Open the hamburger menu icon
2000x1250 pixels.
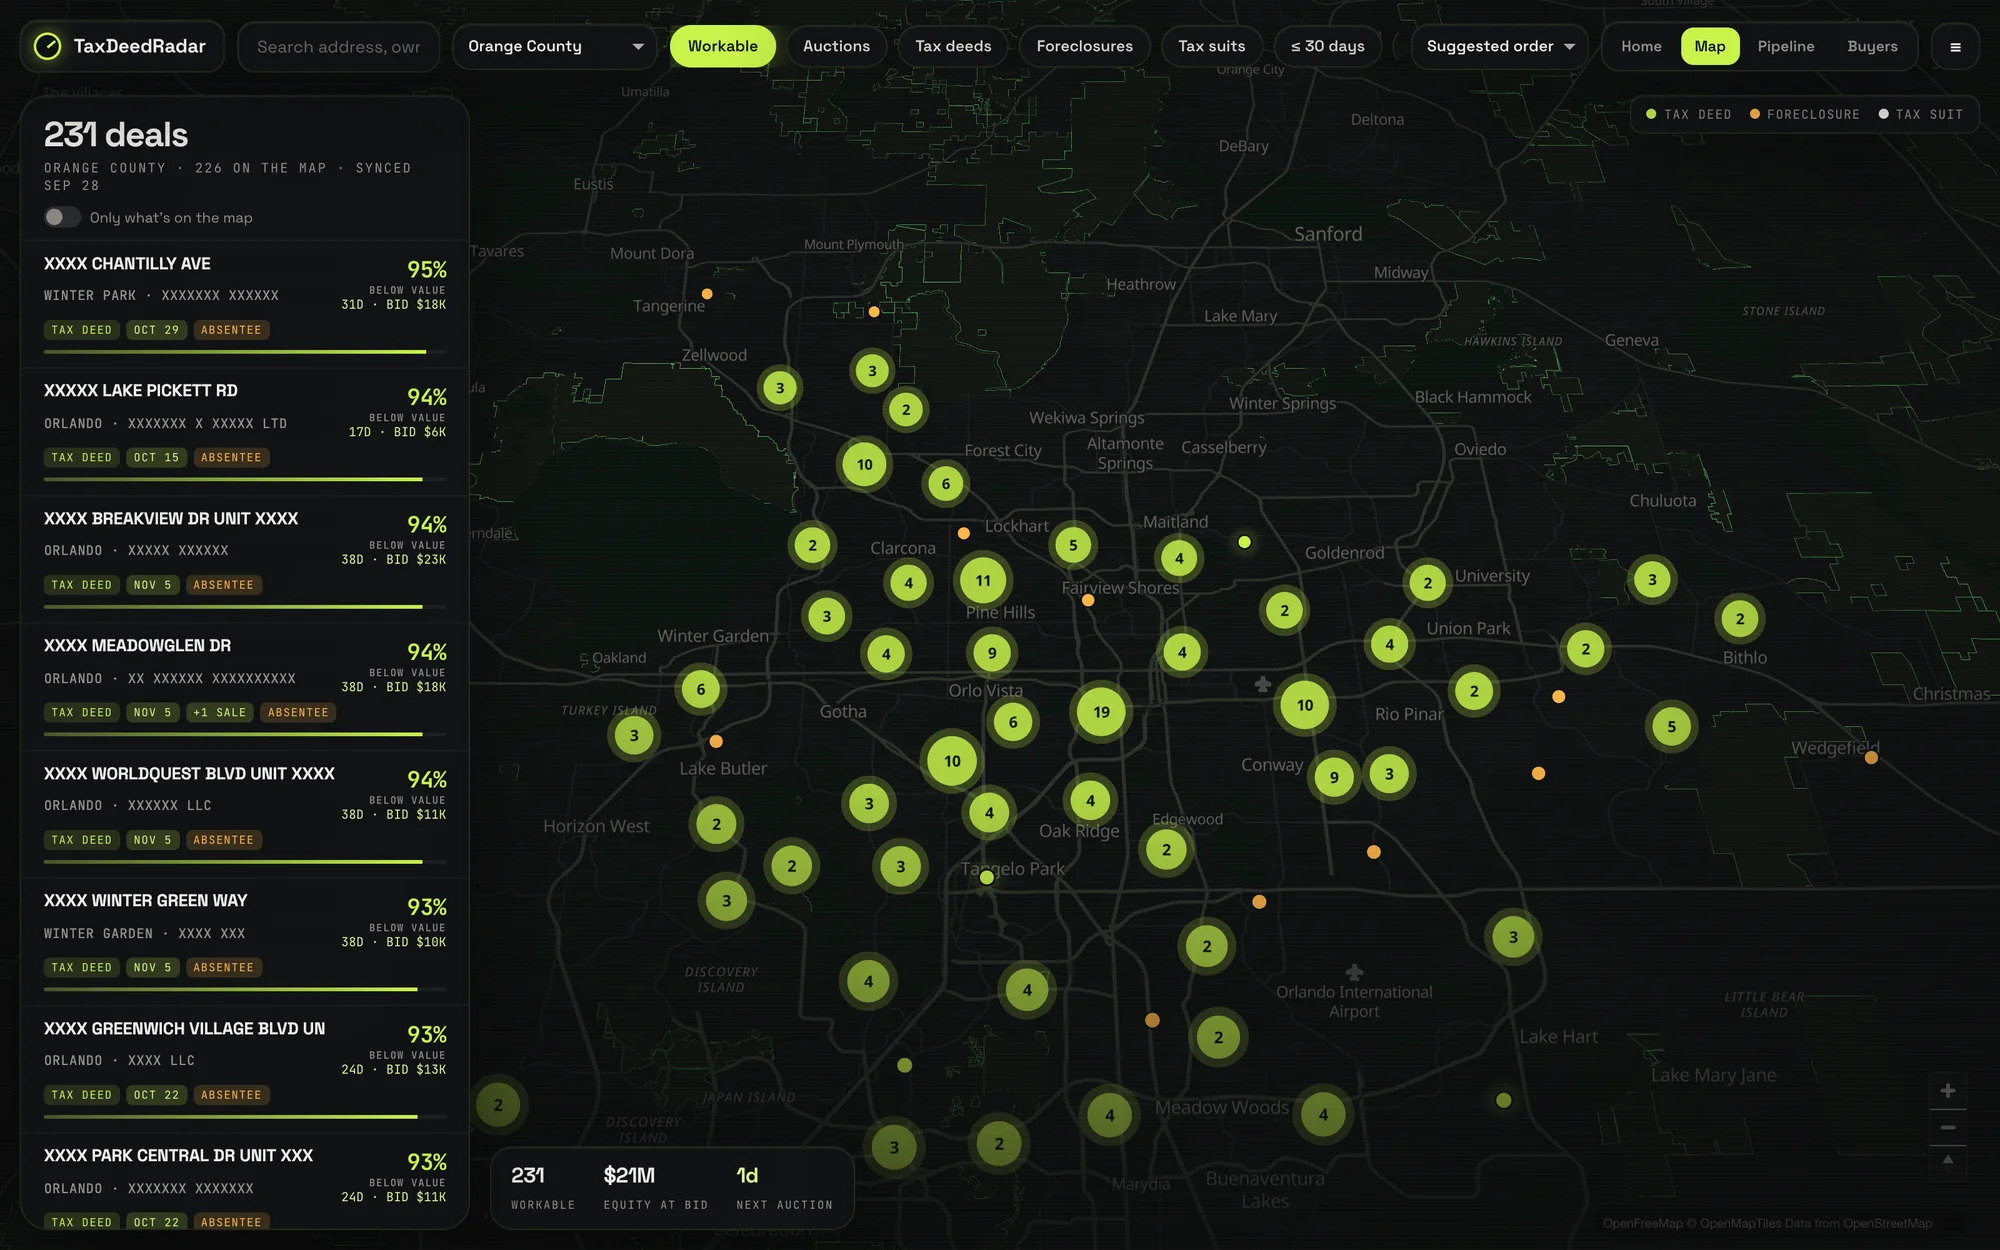[x=1955, y=47]
